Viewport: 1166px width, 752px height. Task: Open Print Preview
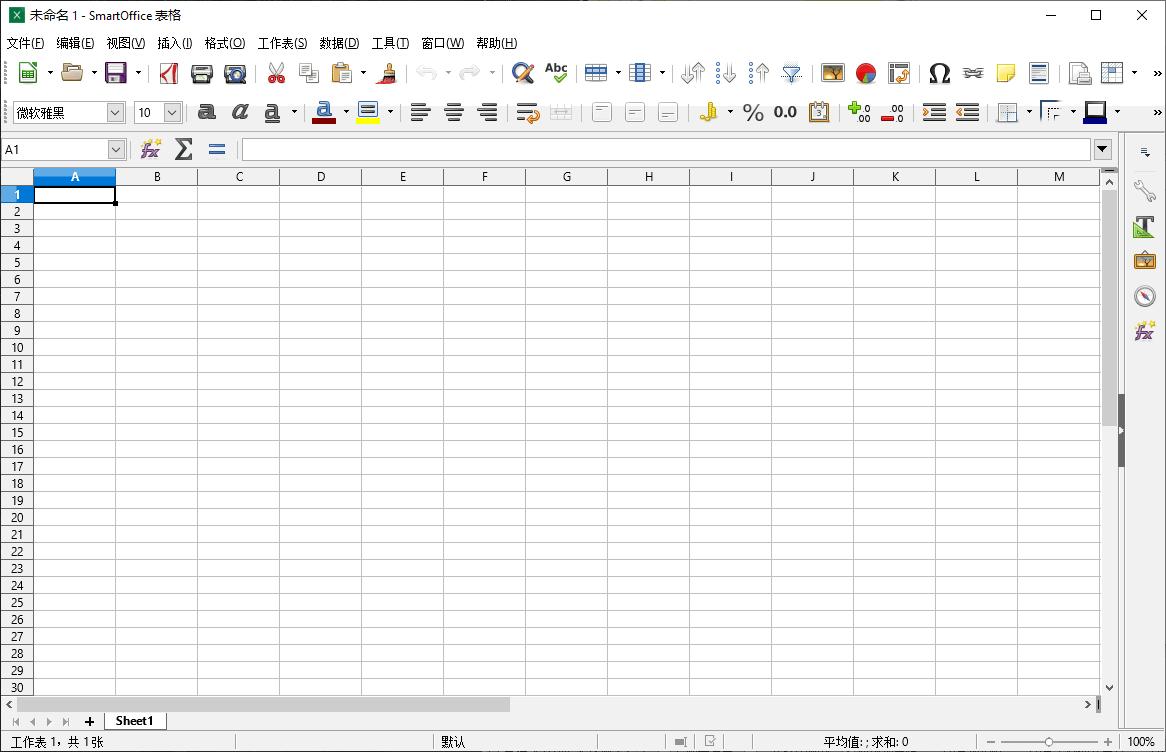pyautogui.click(x=235, y=73)
